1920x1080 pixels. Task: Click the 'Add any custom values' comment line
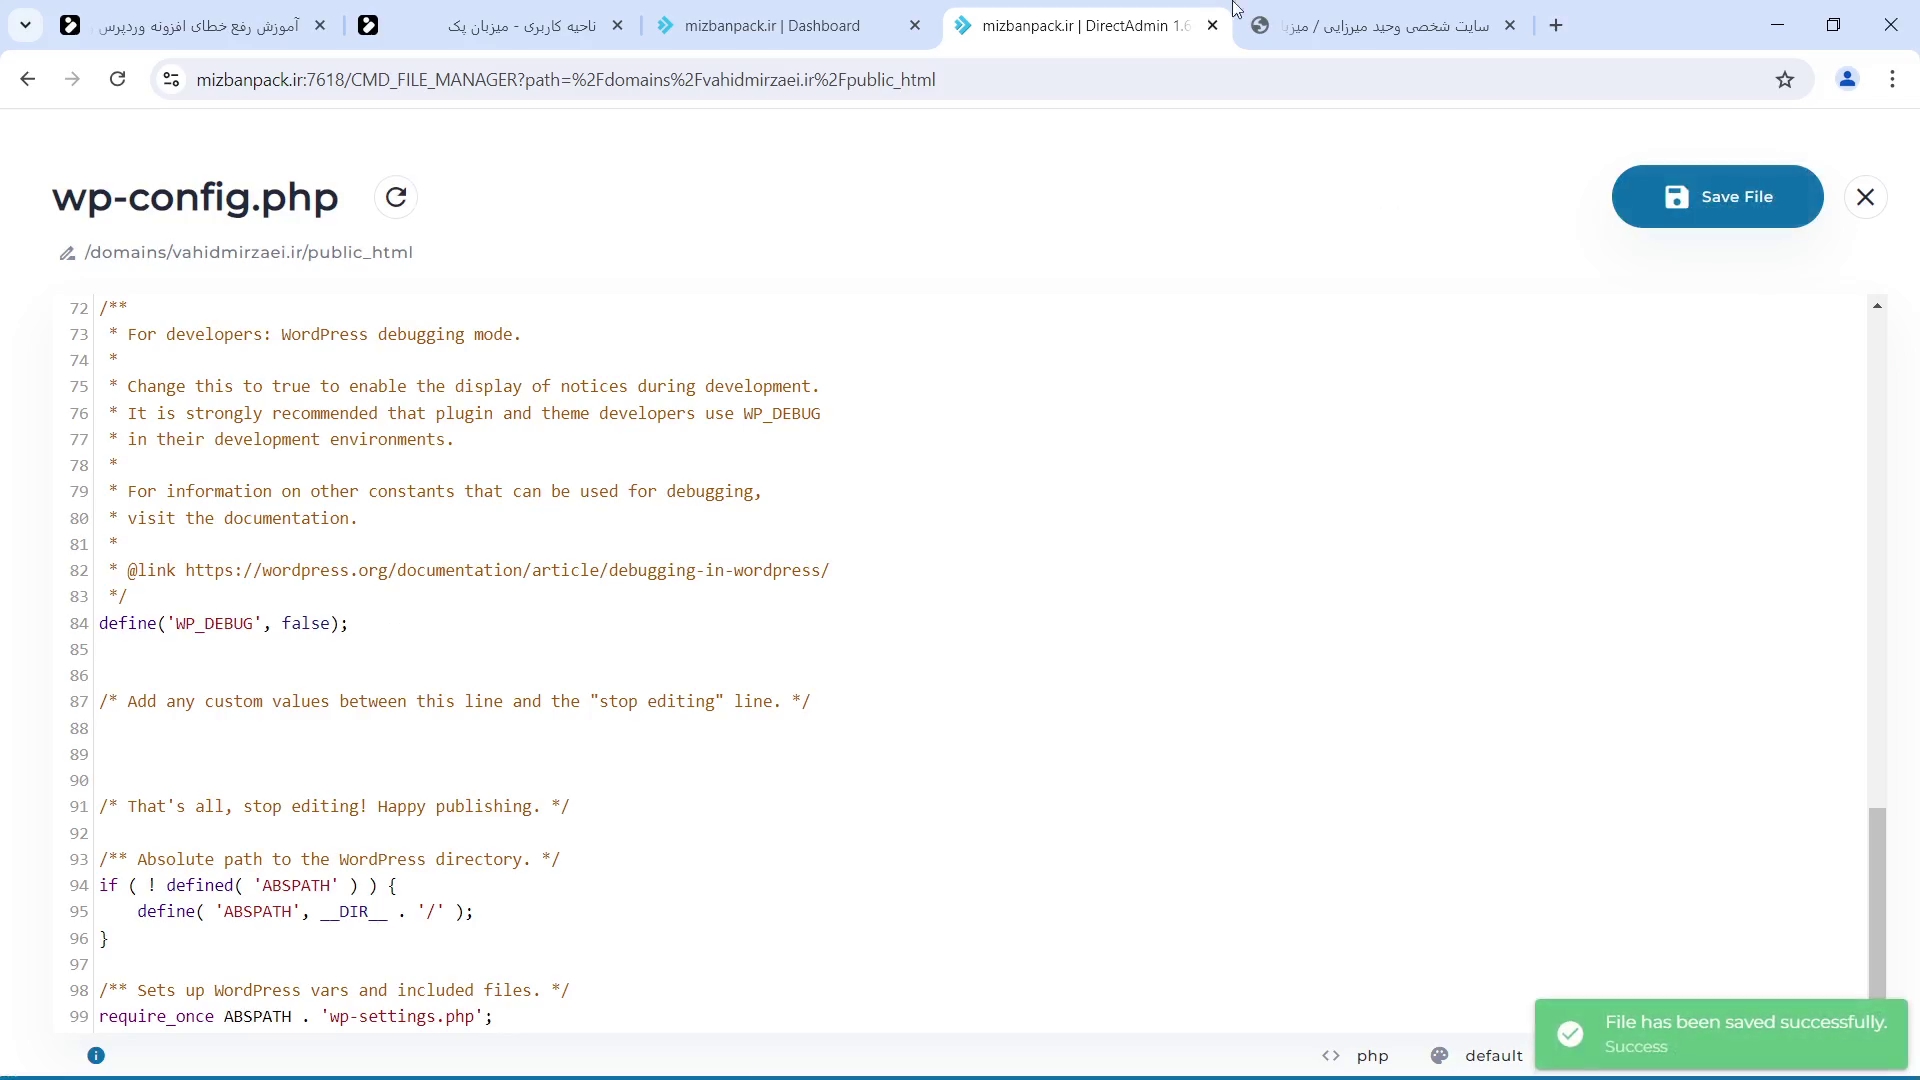tap(455, 702)
